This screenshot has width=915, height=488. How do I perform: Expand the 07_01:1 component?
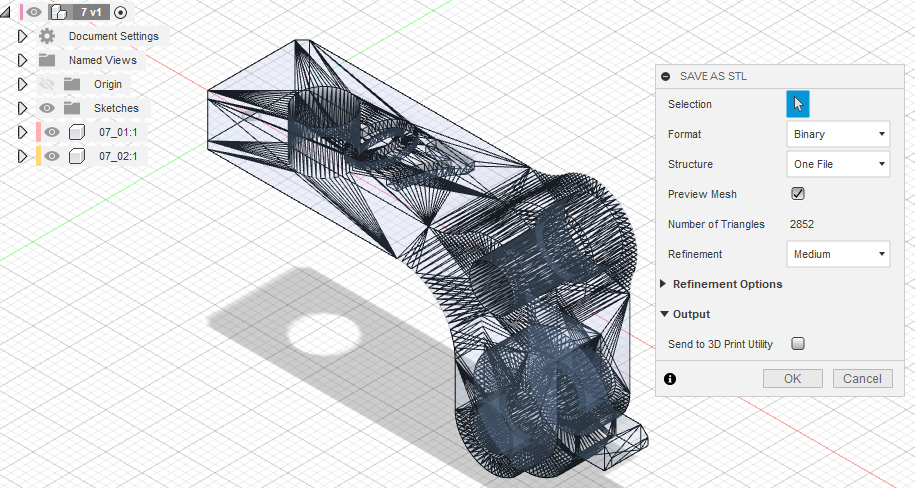pos(22,132)
